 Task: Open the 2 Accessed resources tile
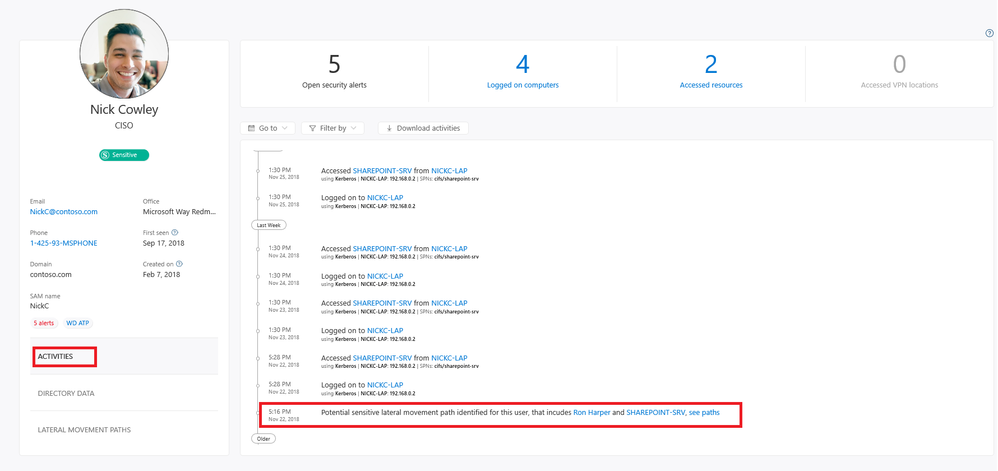(x=711, y=73)
